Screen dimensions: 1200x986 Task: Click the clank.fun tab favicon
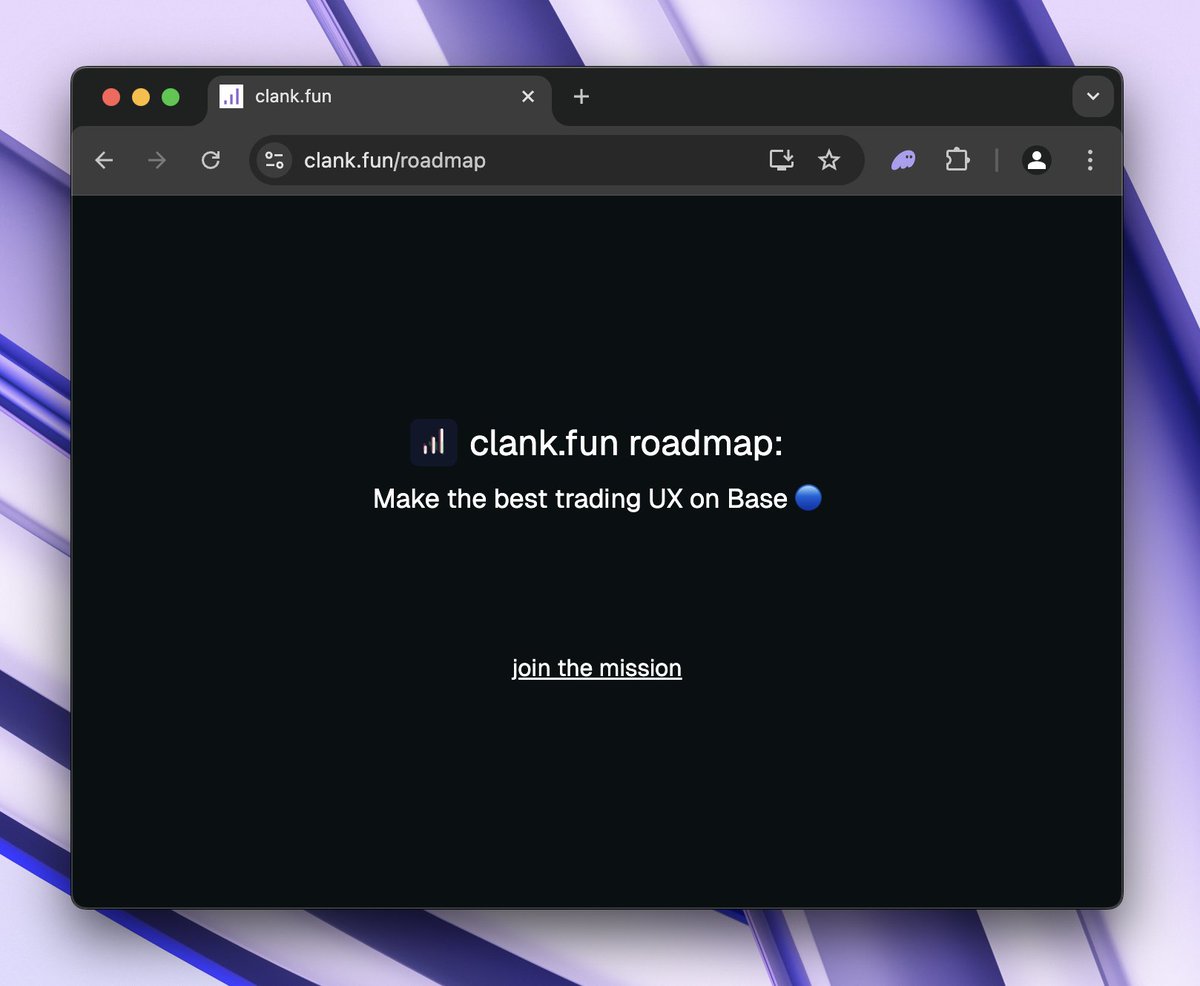click(231, 97)
